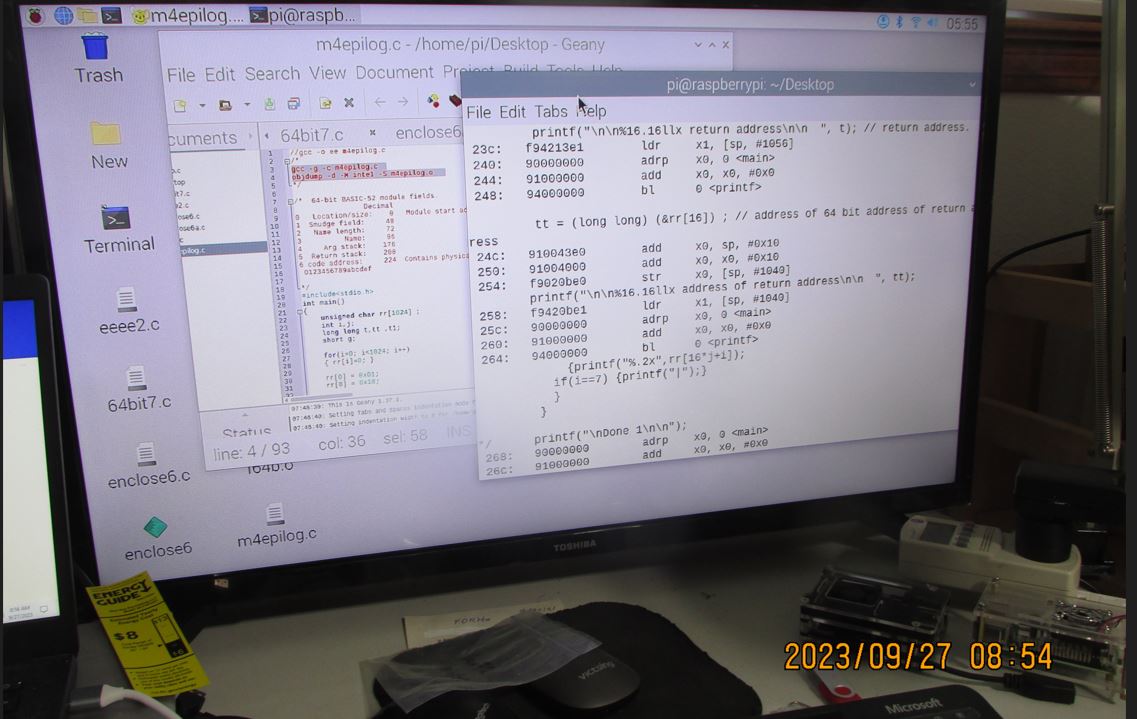Open the terminal's Edit menu
1137x719 pixels.
512,112
